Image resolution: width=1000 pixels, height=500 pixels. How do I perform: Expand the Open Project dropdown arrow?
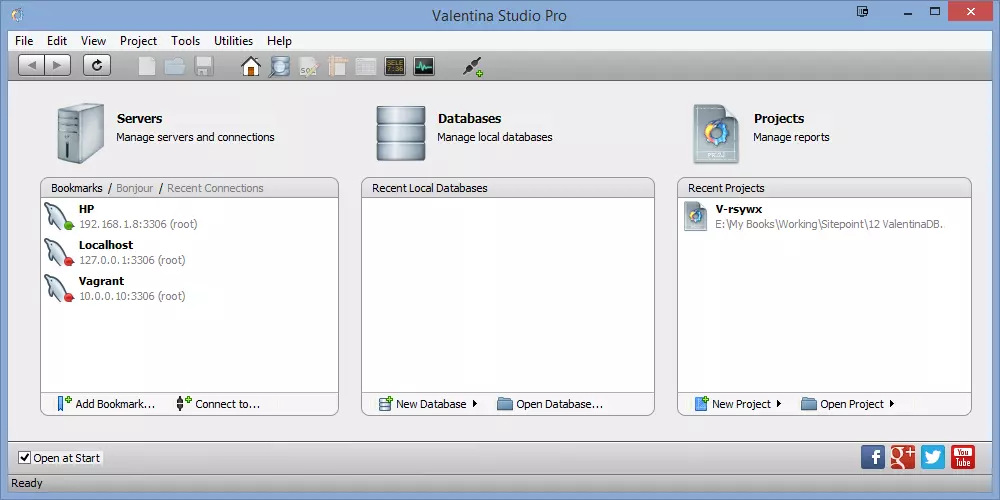[x=892, y=404]
